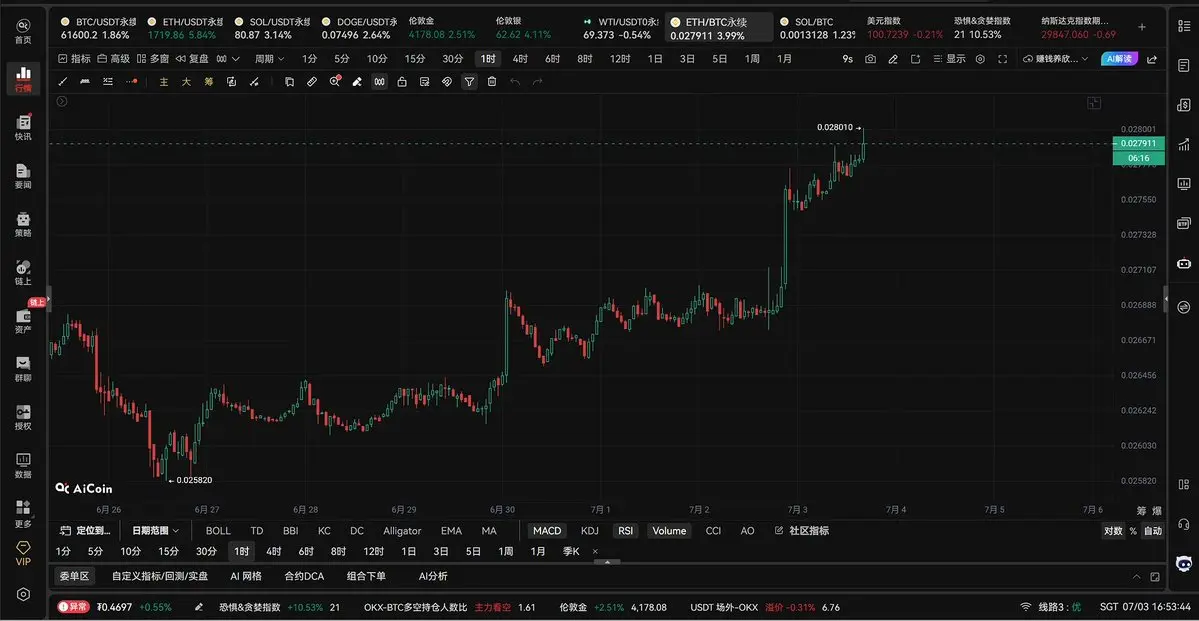Toggle the 主 main-force indicator
Viewport: 1199px width, 621px height.
click(164, 82)
